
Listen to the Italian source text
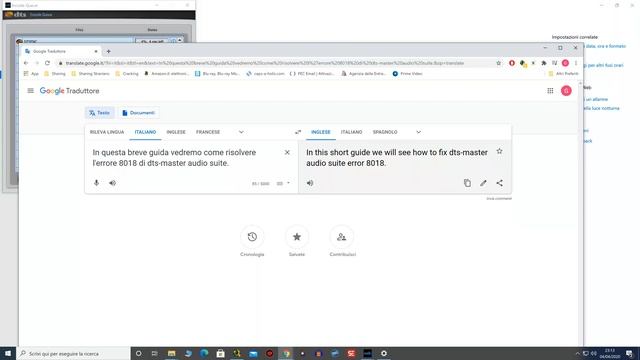coord(112,183)
